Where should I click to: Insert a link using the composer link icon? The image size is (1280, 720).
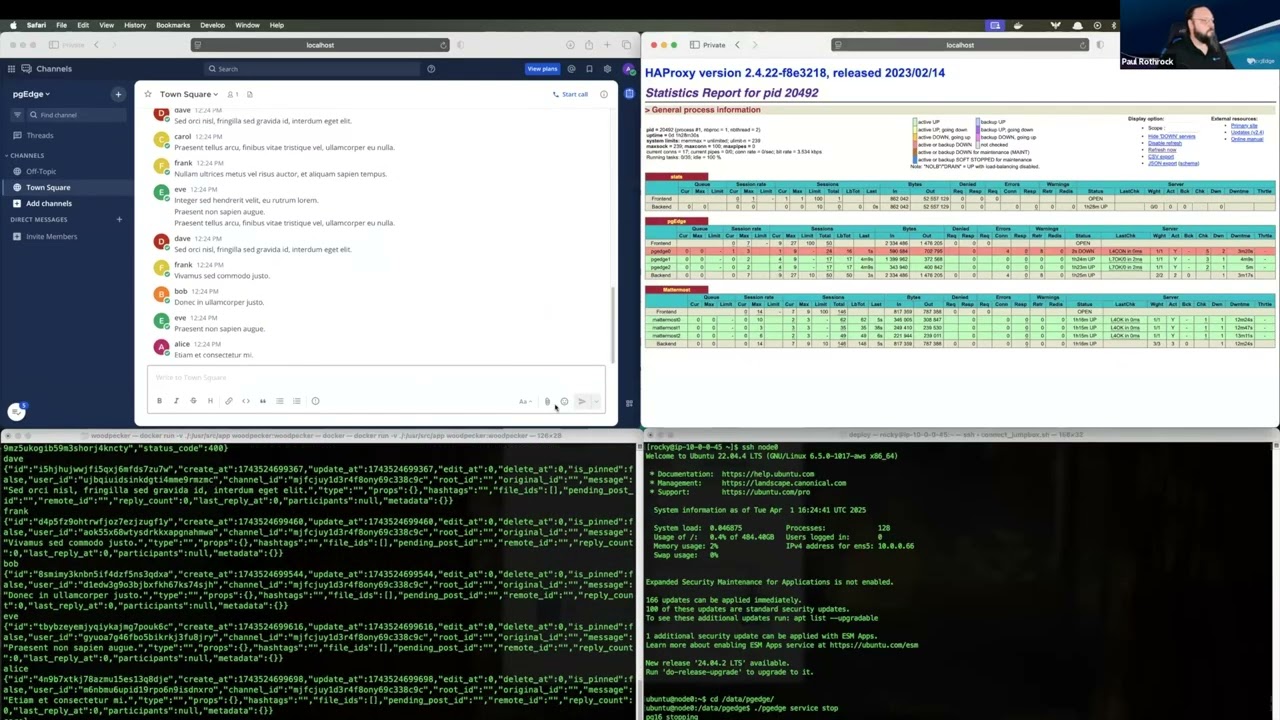[228, 401]
